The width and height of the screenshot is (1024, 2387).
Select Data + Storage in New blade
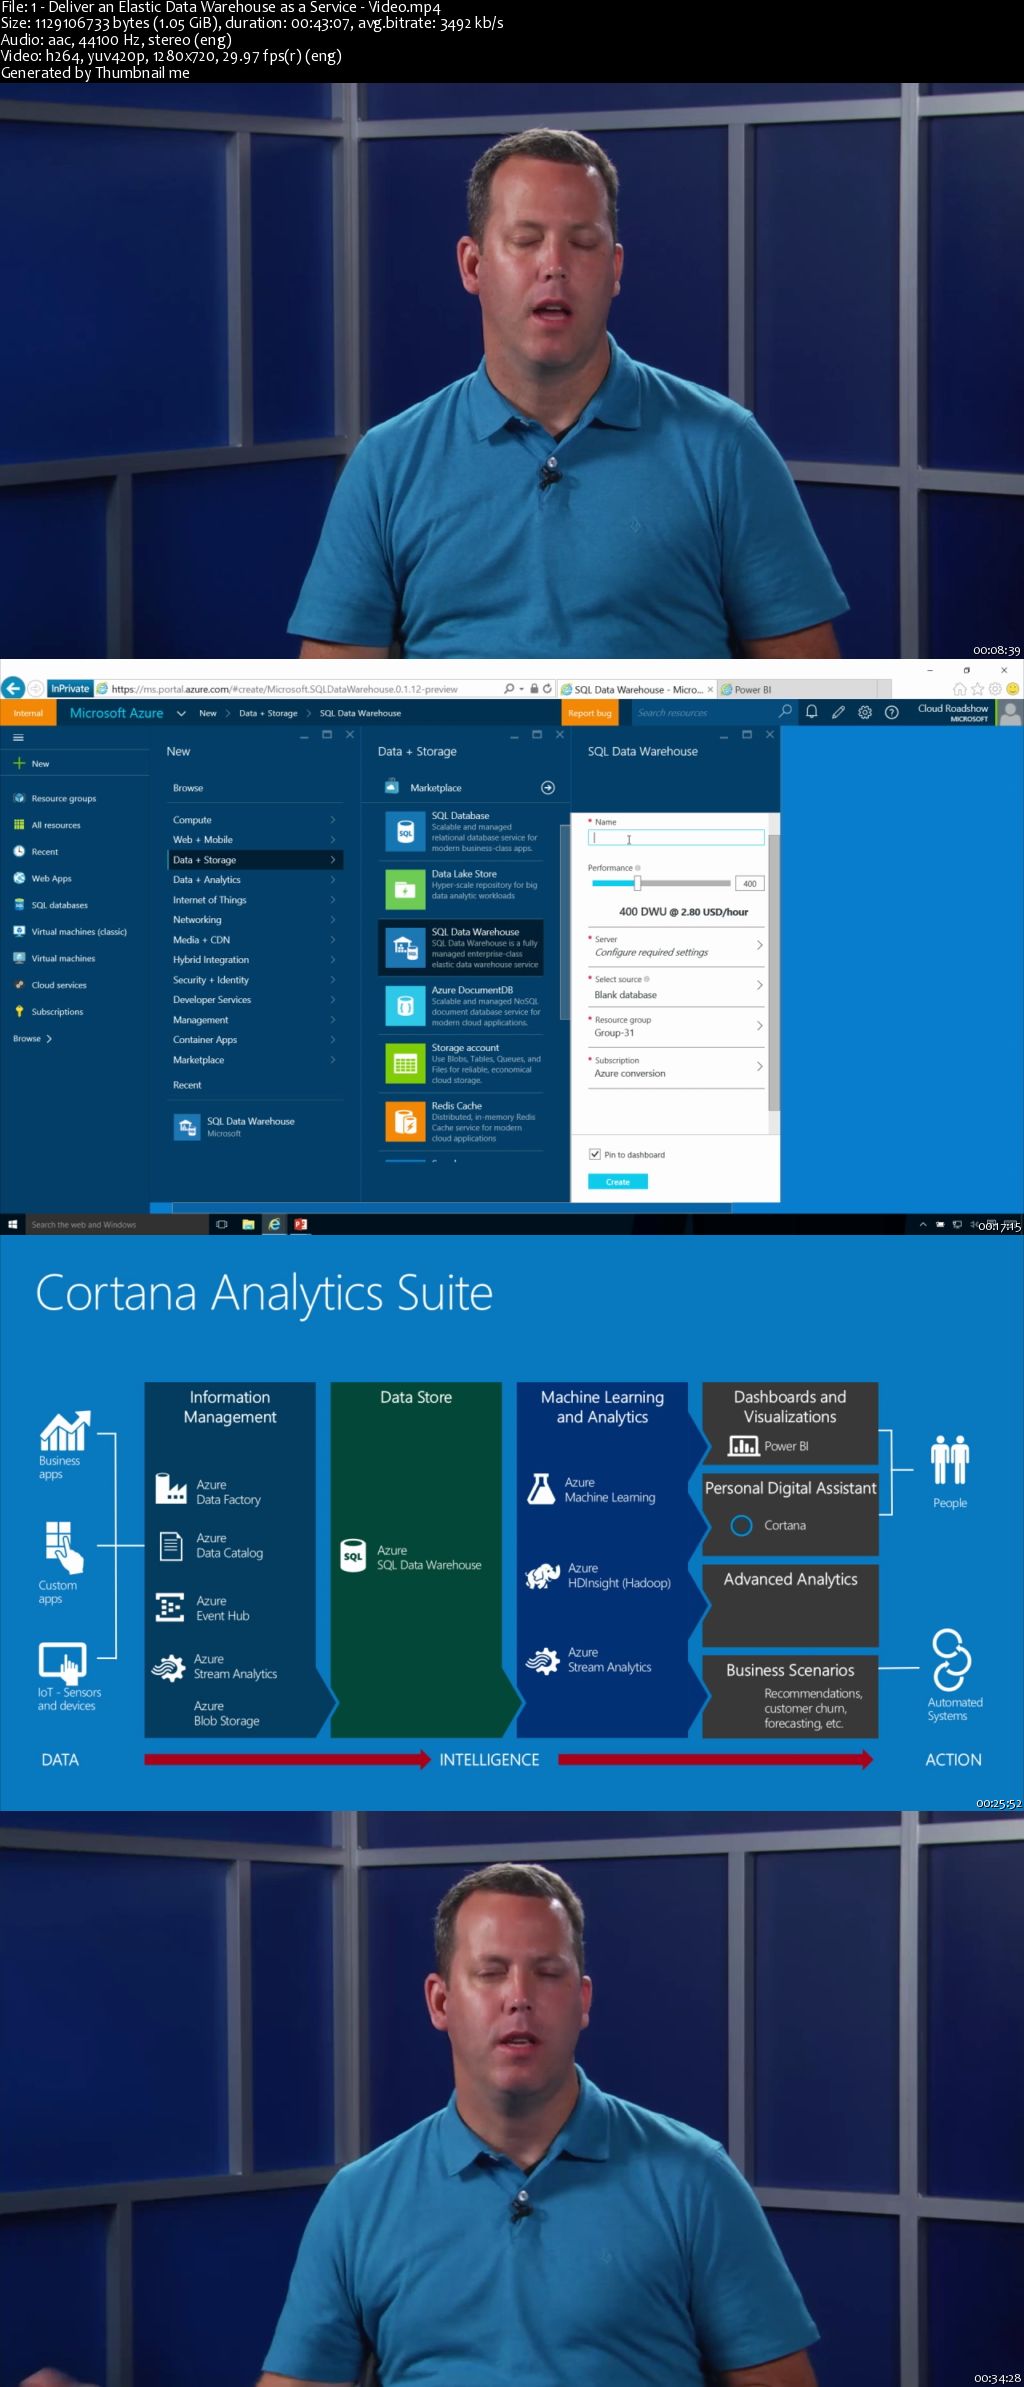tap(255, 860)
